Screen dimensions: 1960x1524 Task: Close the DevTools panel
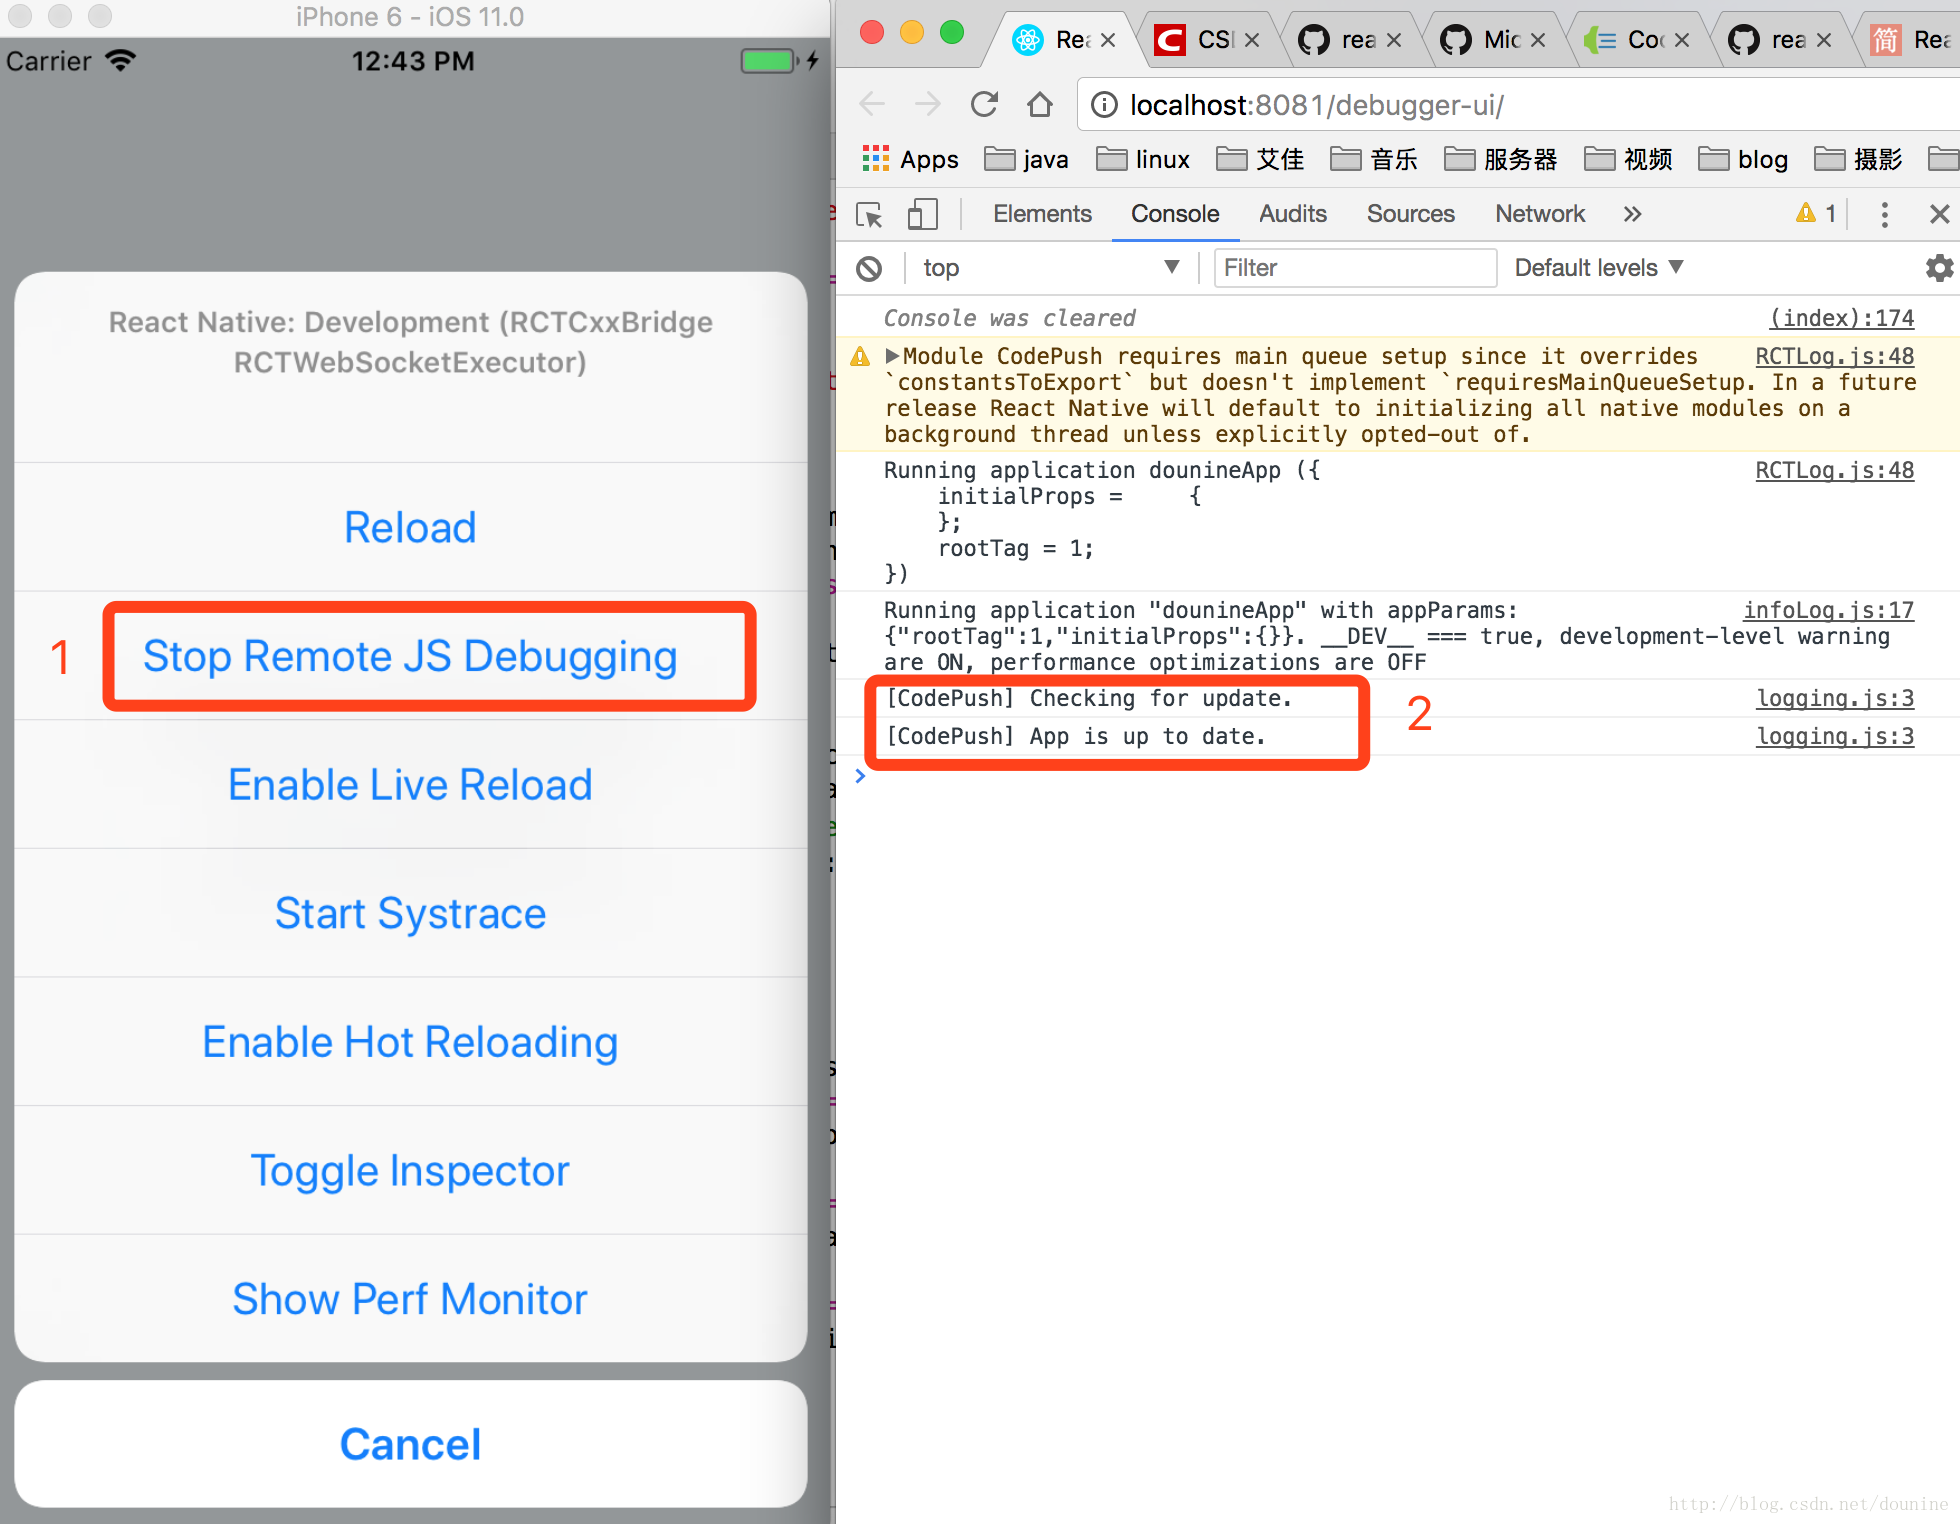click(x=1939, y=214)
